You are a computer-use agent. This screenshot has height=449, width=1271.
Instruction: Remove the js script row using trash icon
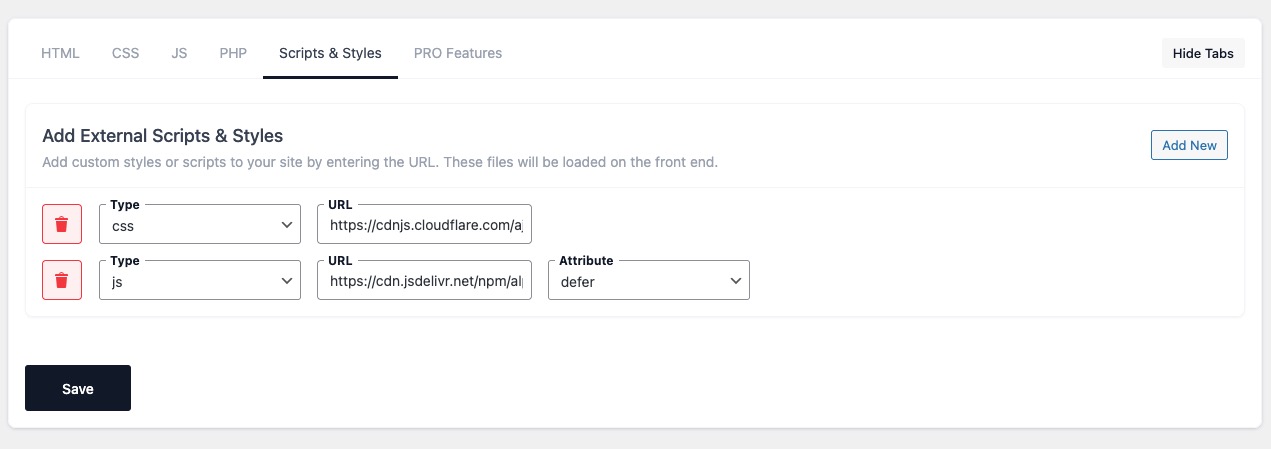click(x=62, y=280)
